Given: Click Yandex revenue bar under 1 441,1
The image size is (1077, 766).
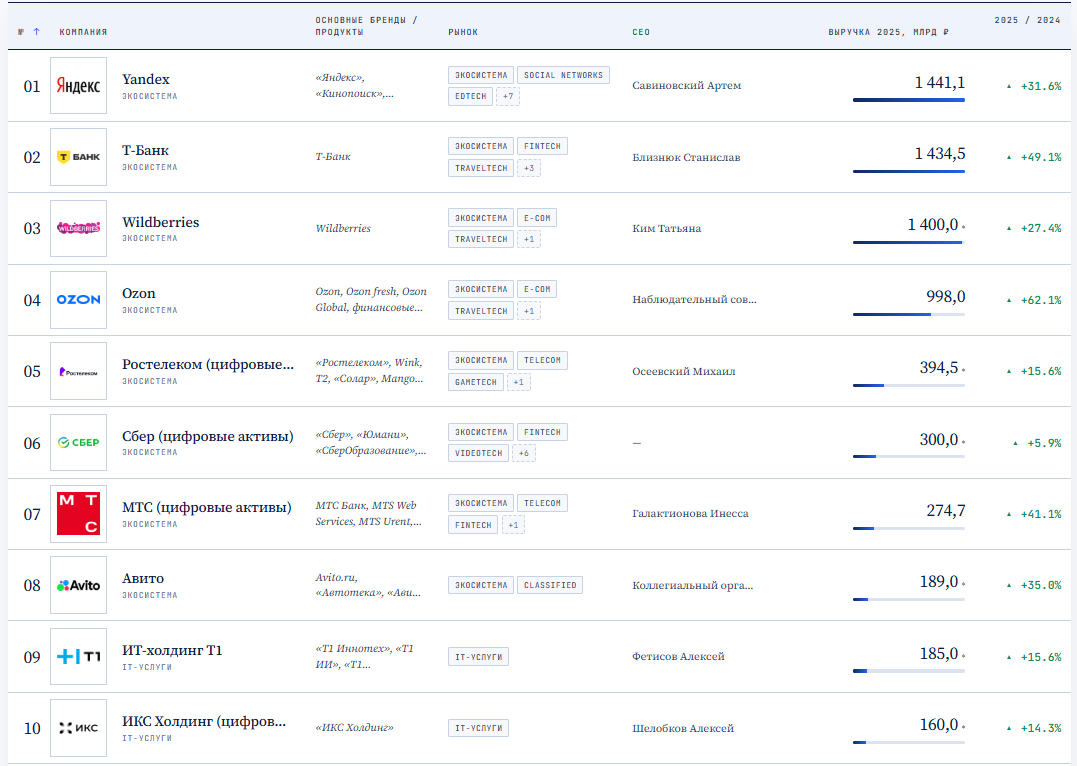Looking at the screenshot, I should tap(909, 100).
